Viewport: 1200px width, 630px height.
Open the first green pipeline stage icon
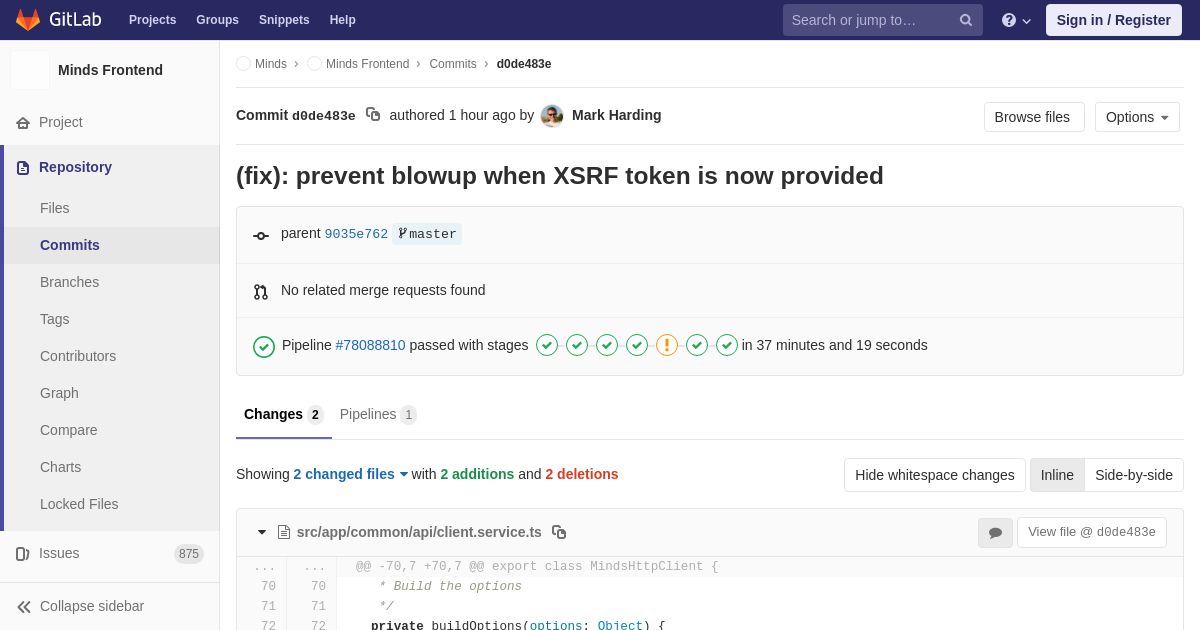coord(547,345)
